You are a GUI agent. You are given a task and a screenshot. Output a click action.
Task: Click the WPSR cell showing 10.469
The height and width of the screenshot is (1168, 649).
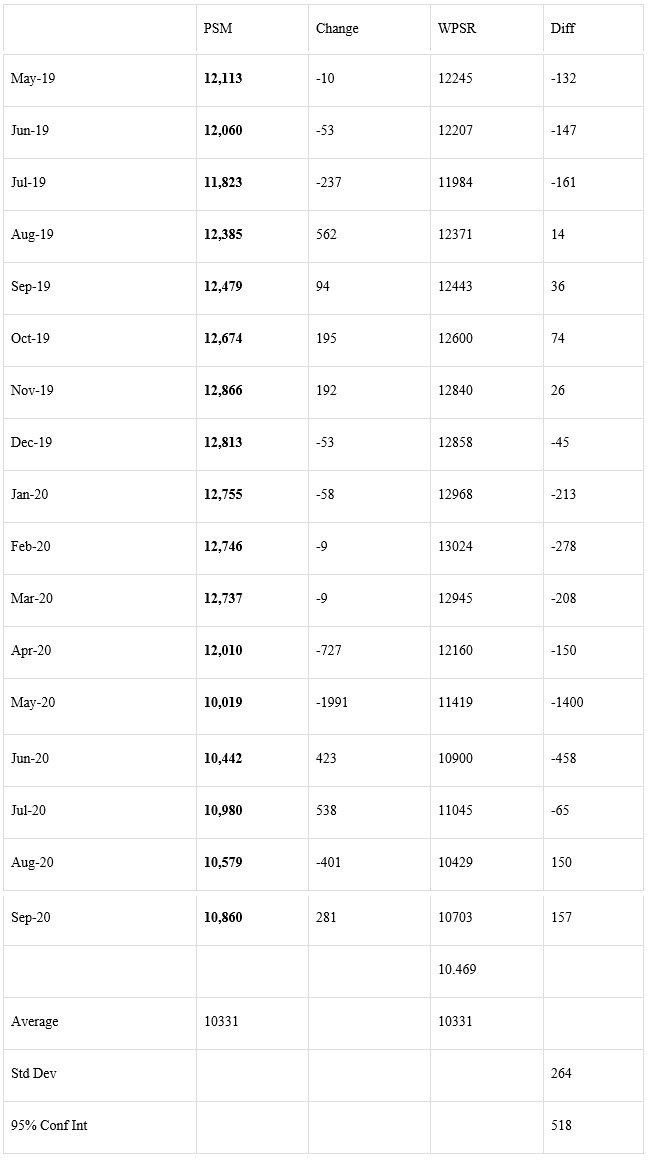tap(457, 969)
